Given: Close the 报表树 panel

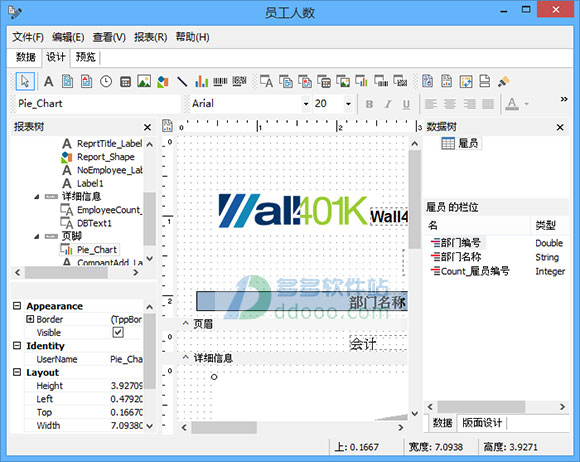Looking at the screenshot, I should click(x=147, y=127).
